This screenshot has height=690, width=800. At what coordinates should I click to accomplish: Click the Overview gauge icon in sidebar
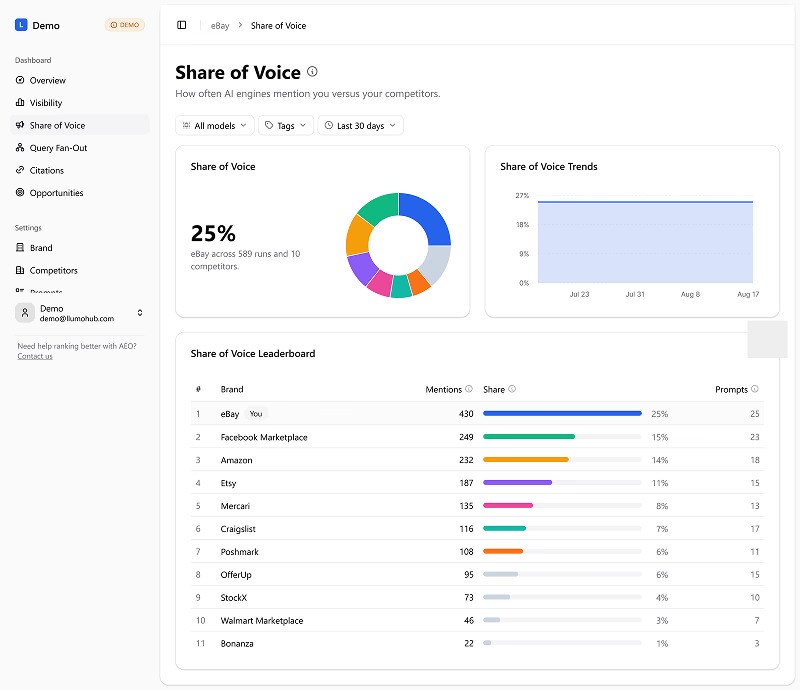[x=20, y=80]
